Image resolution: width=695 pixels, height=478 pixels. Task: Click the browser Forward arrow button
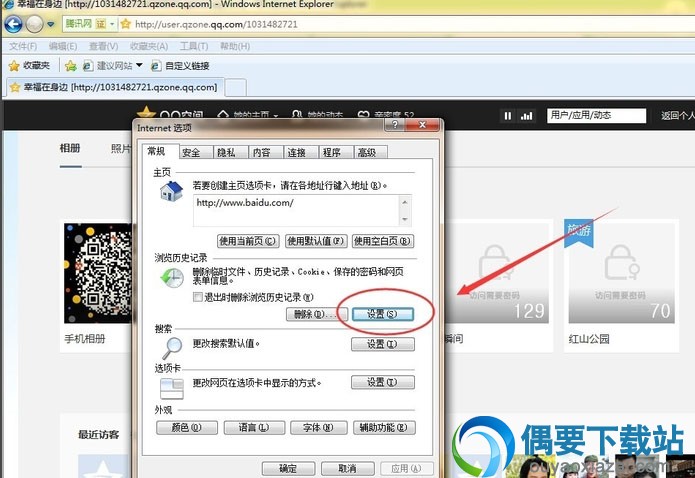tap(34, 24)
